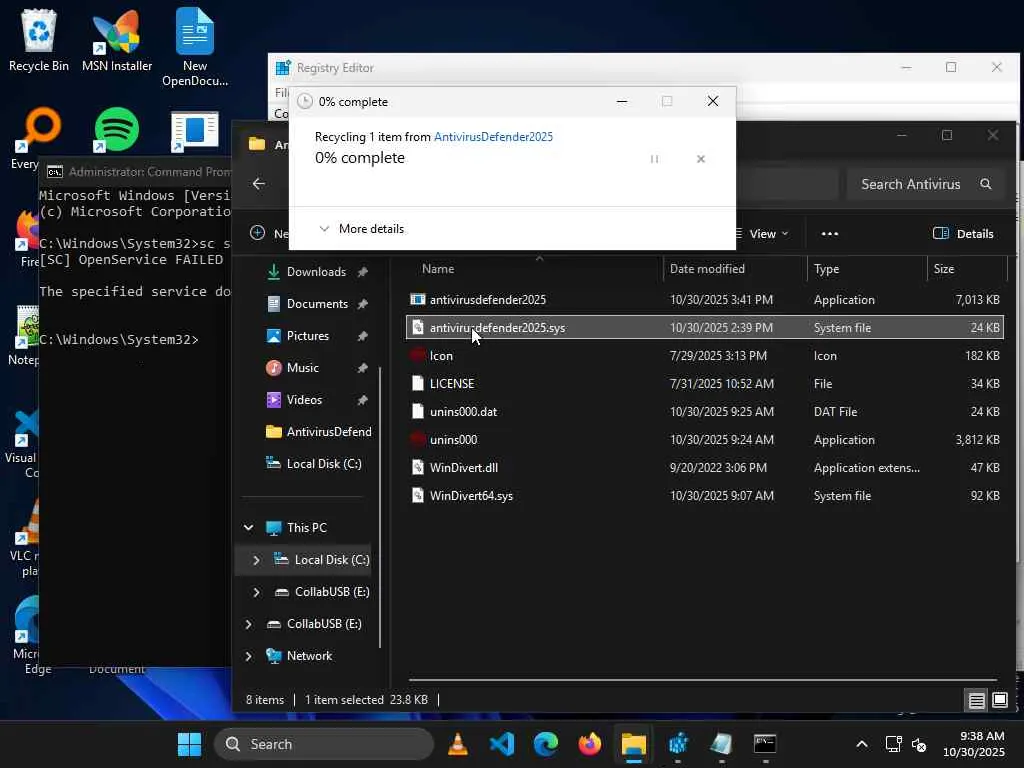Launch Spotify from the desktop

[x=117, y=129]
